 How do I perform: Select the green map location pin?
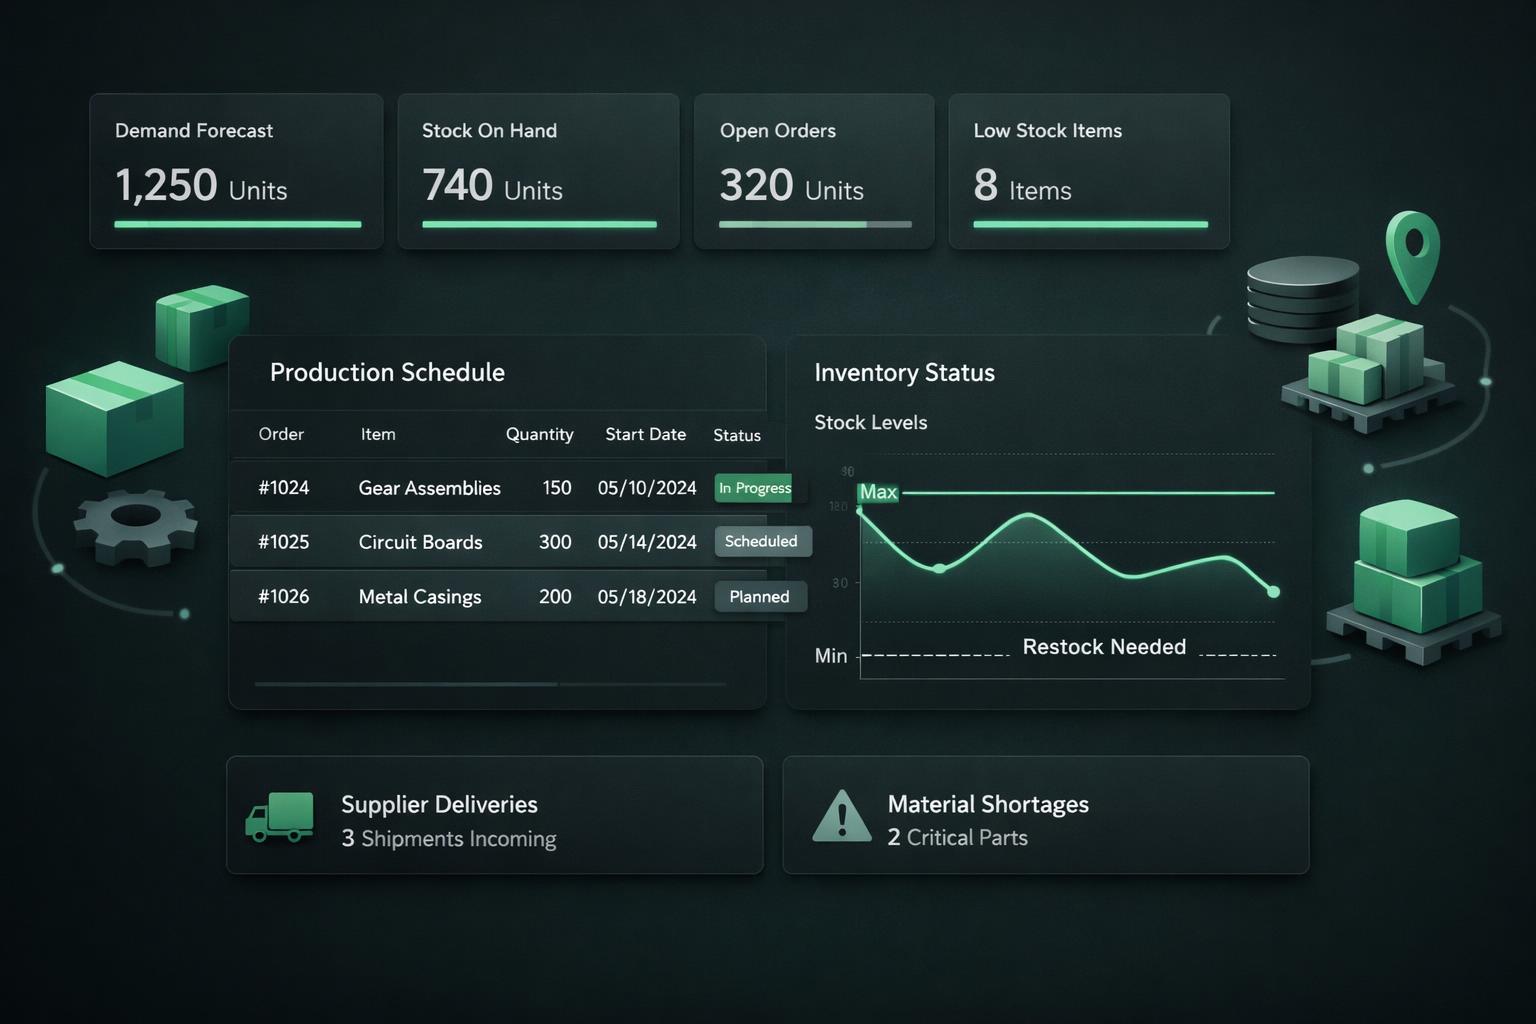click(1412, 257)
